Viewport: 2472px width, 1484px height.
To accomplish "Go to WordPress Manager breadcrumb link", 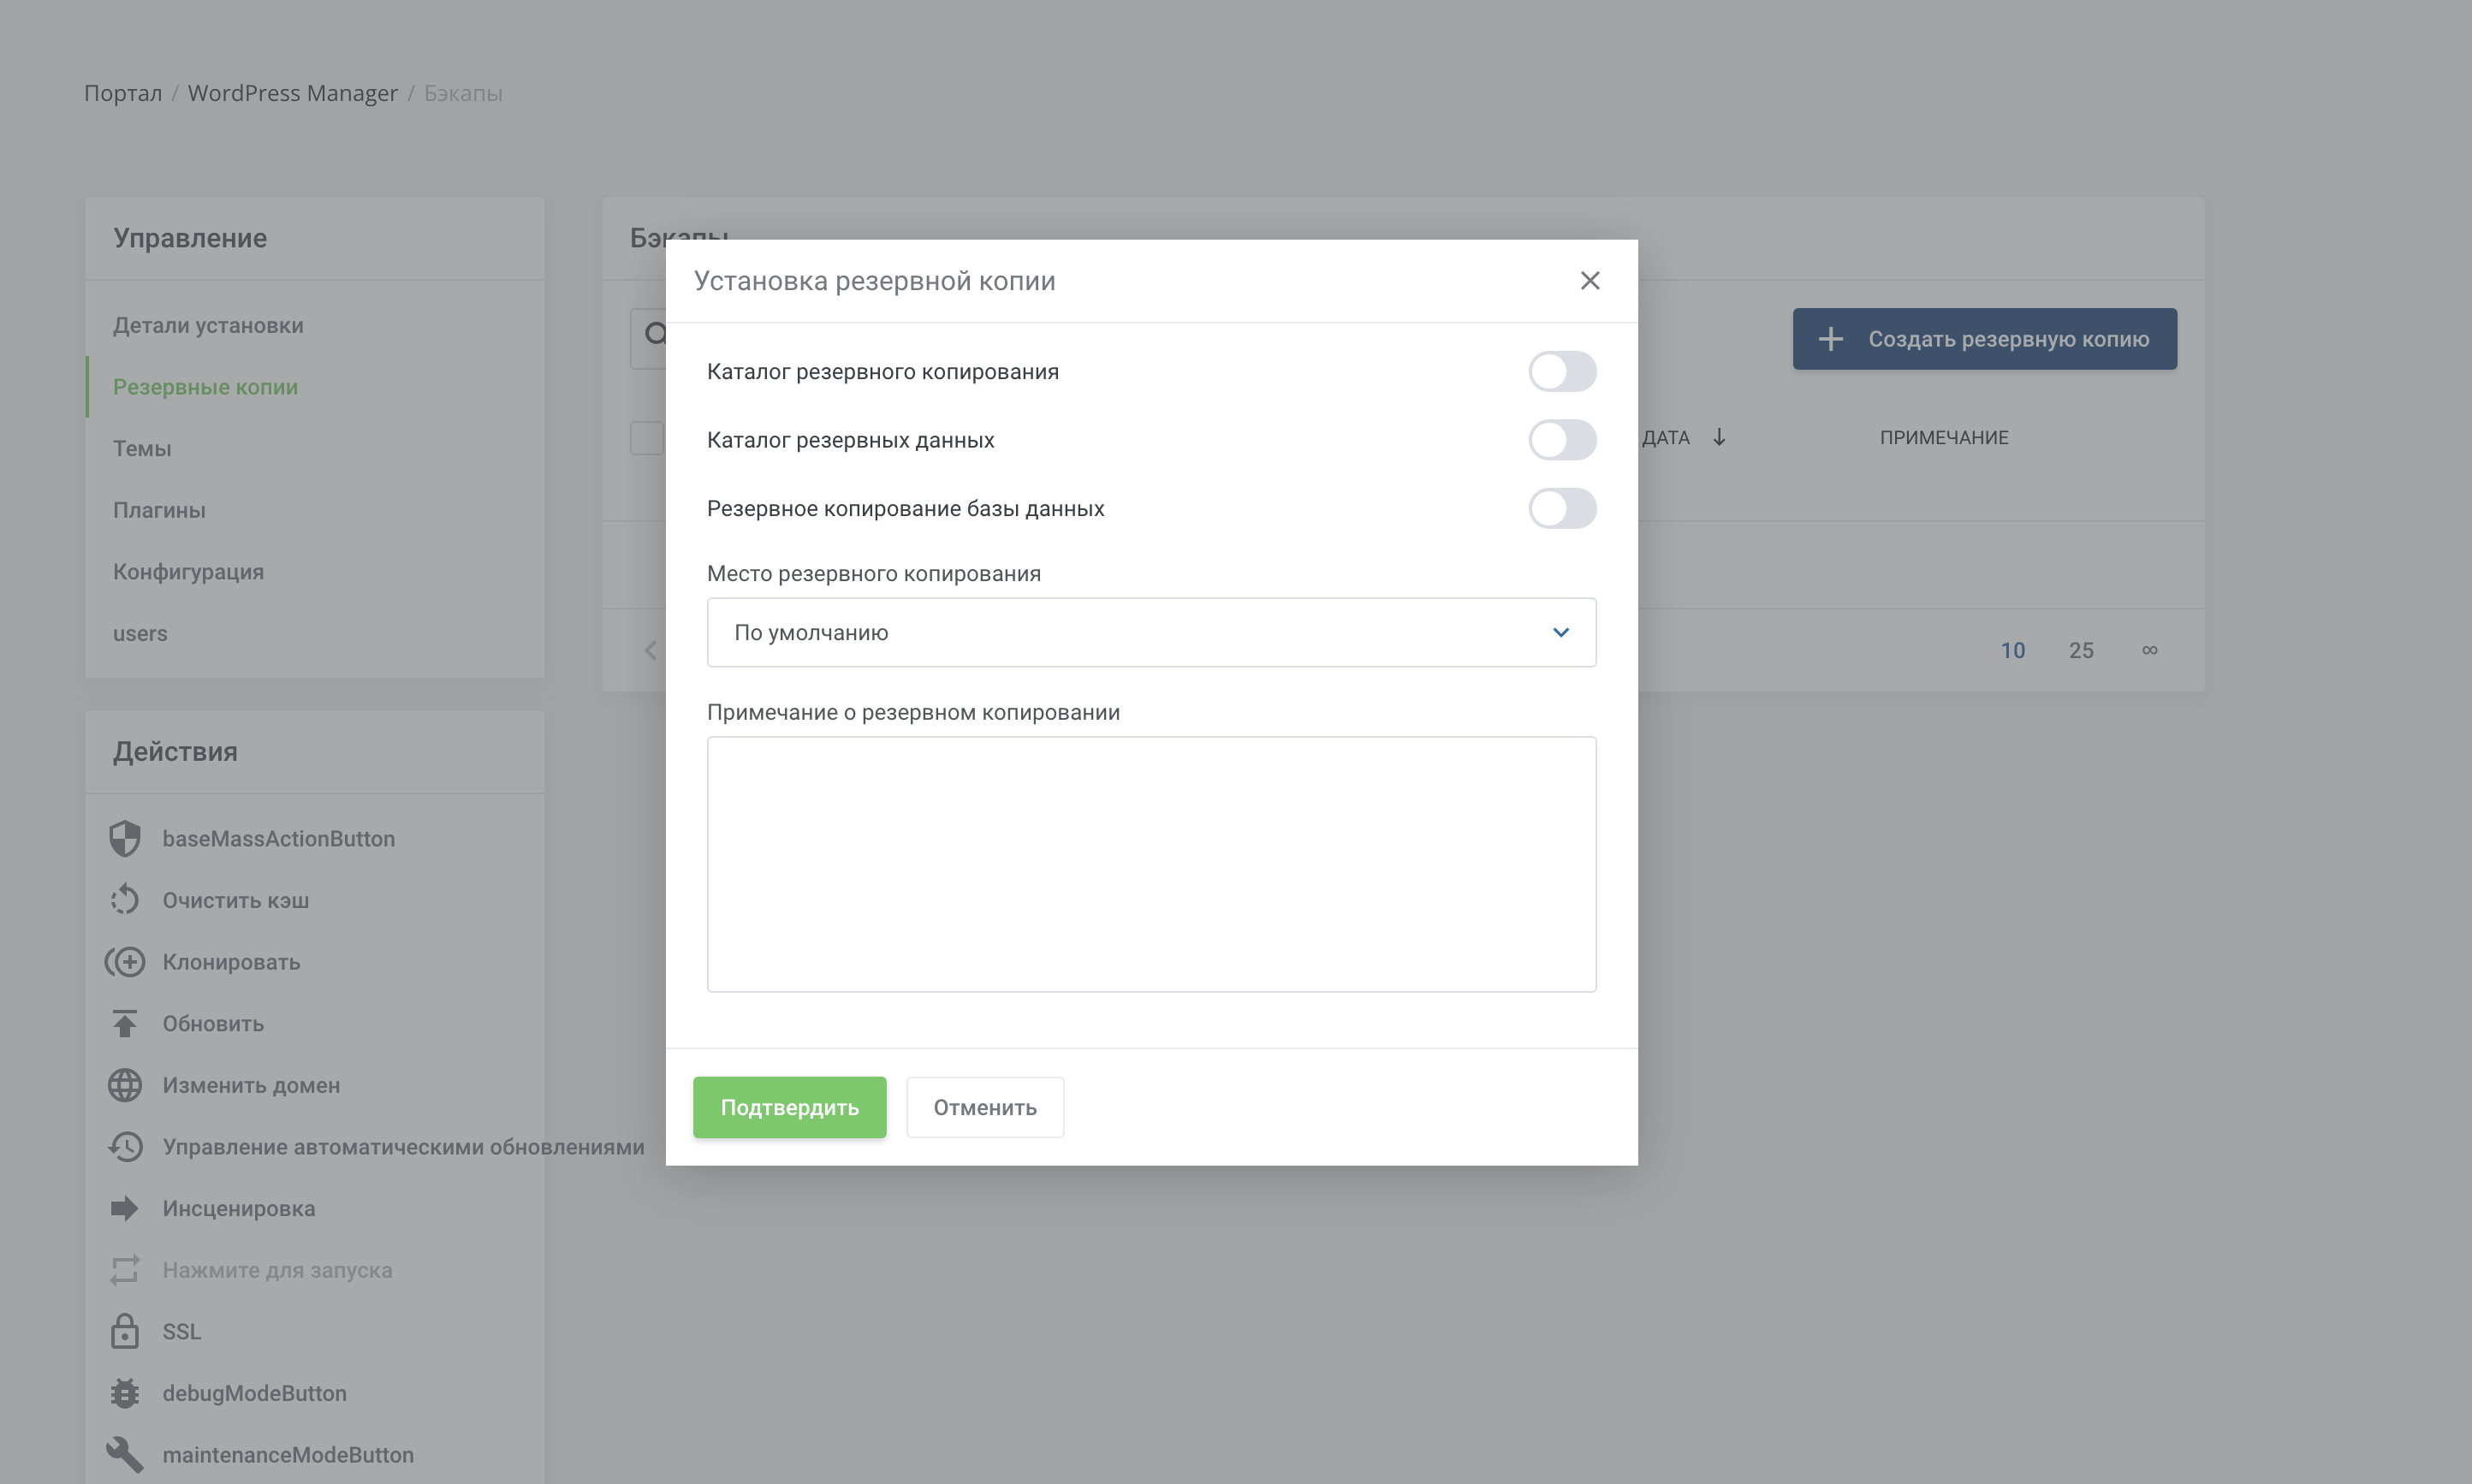I will tap(293, 93).
